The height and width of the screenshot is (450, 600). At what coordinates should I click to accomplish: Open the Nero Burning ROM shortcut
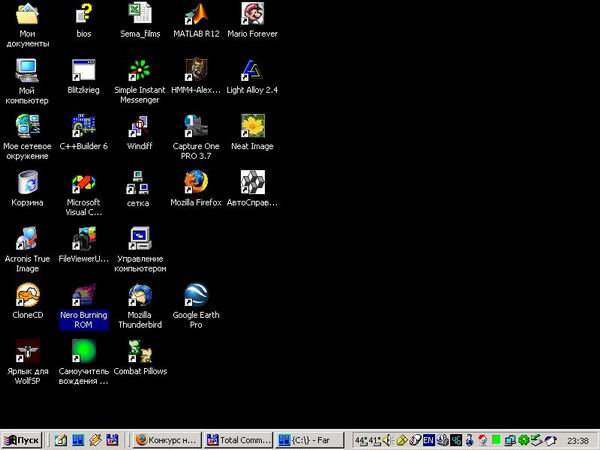pos(84,296)
